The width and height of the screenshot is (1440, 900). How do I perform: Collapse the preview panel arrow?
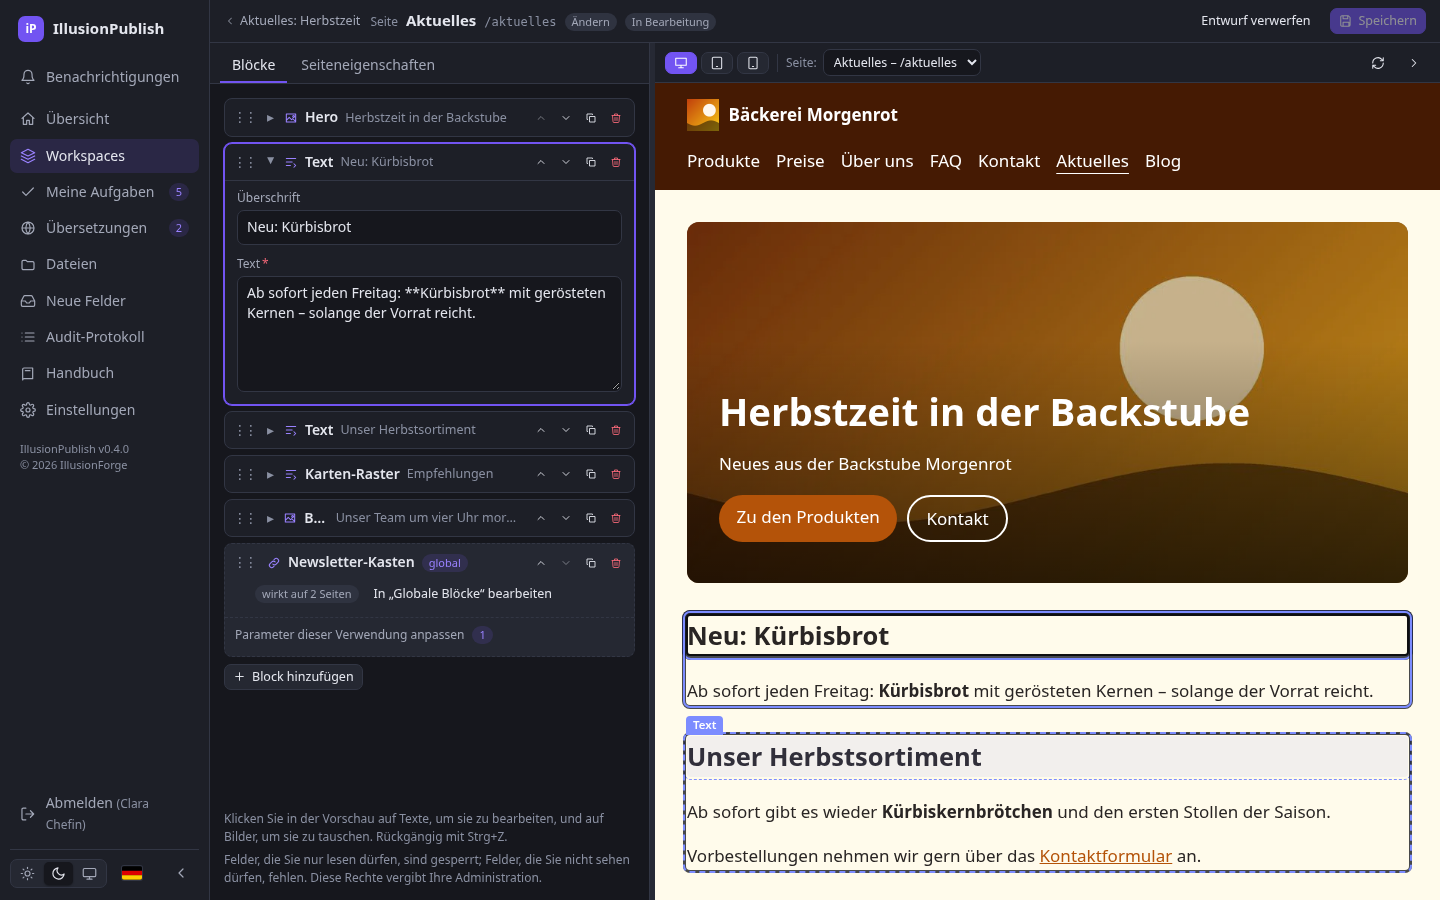[1414, 63]
